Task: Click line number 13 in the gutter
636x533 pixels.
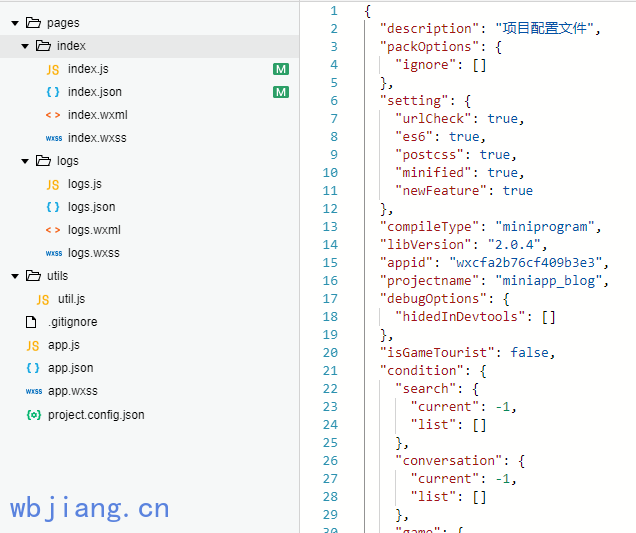Action: click(x=331, y=226)
